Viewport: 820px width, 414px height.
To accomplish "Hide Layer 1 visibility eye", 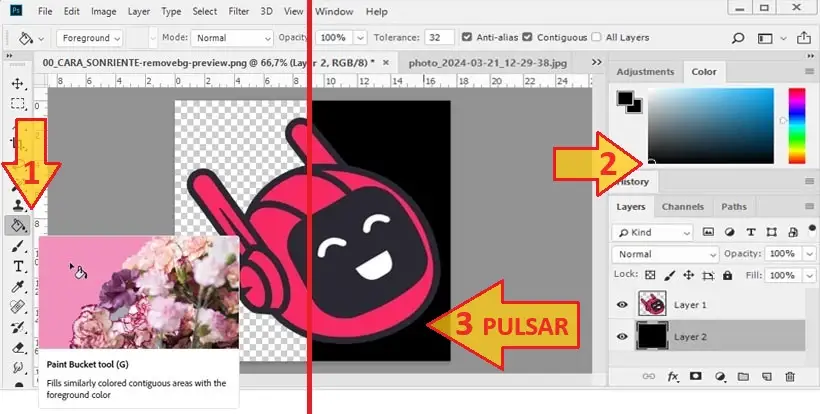I will click(x=622, y=304).
